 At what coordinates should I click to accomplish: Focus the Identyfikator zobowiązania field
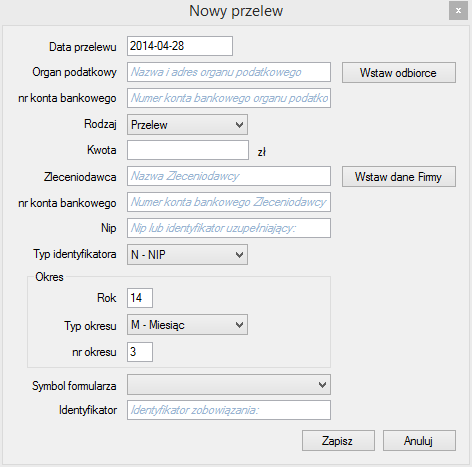point(229,410)
